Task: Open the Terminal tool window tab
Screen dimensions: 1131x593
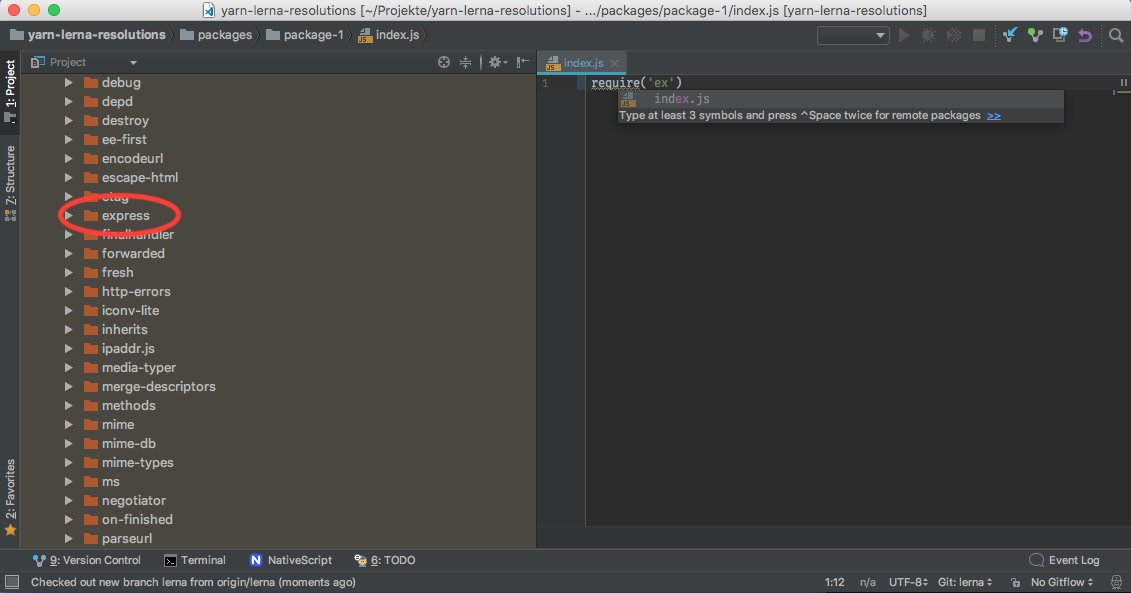Action: pyautogui.click(x=195, y=560)
